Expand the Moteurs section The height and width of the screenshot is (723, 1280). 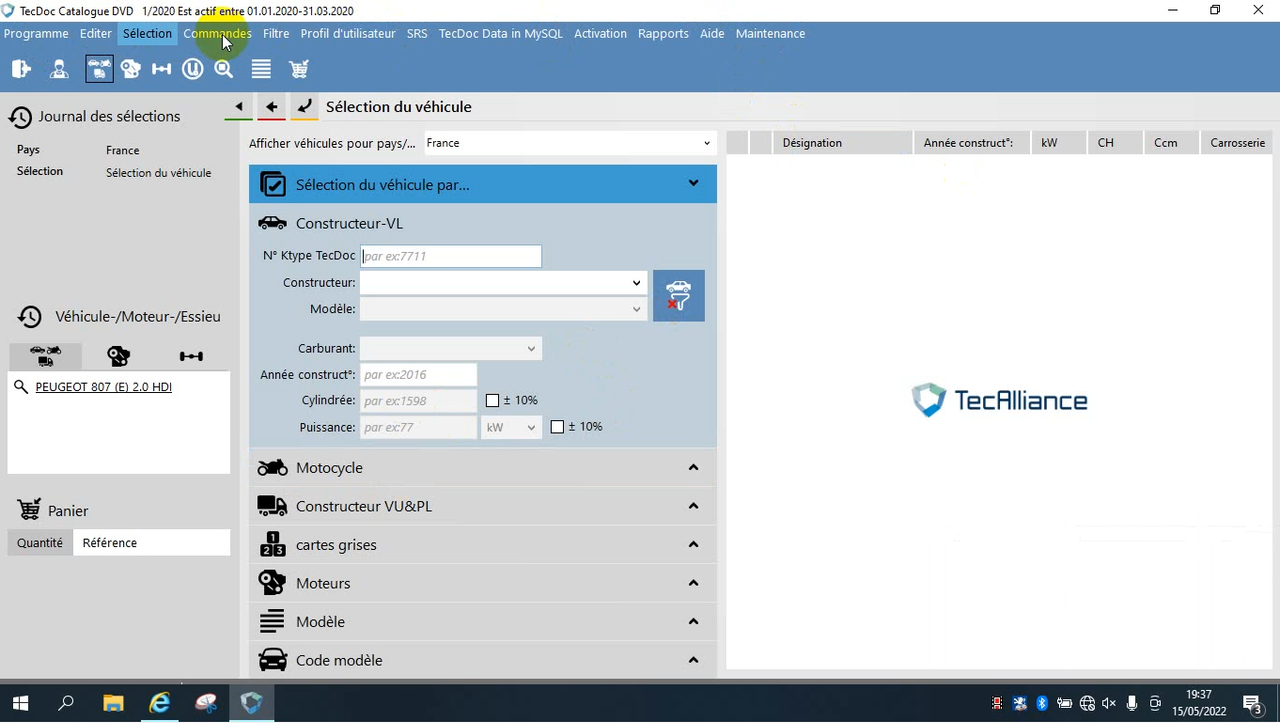483,583
